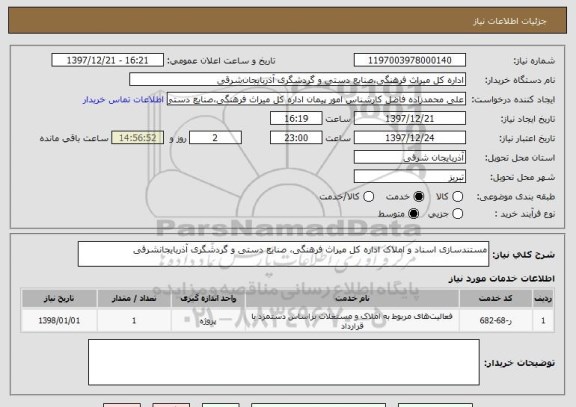The height and width of the screenshot is (407, 576).
Task: Select the کالا/خدمت radio button
Action: click(x=368, y=197)
